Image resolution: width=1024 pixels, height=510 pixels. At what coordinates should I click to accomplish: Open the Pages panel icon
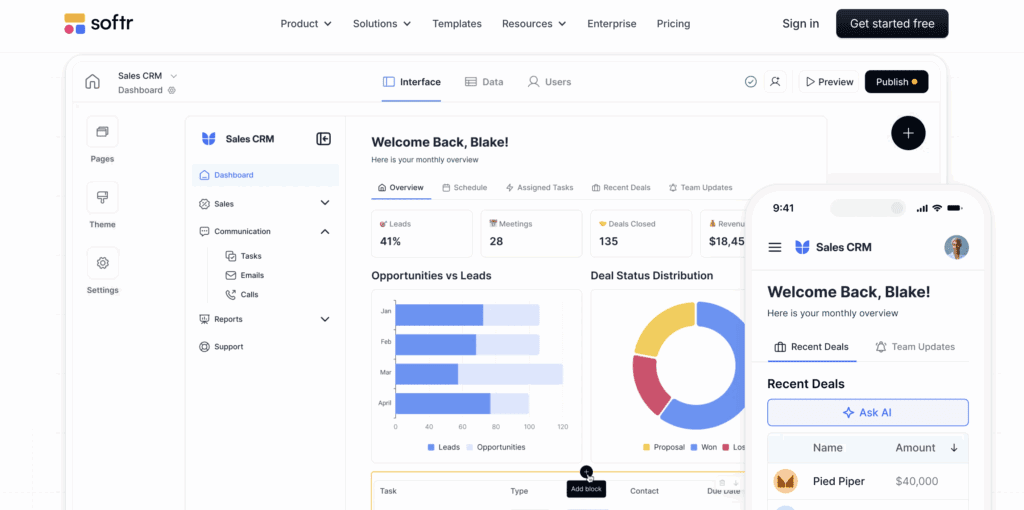pos(102,132)
